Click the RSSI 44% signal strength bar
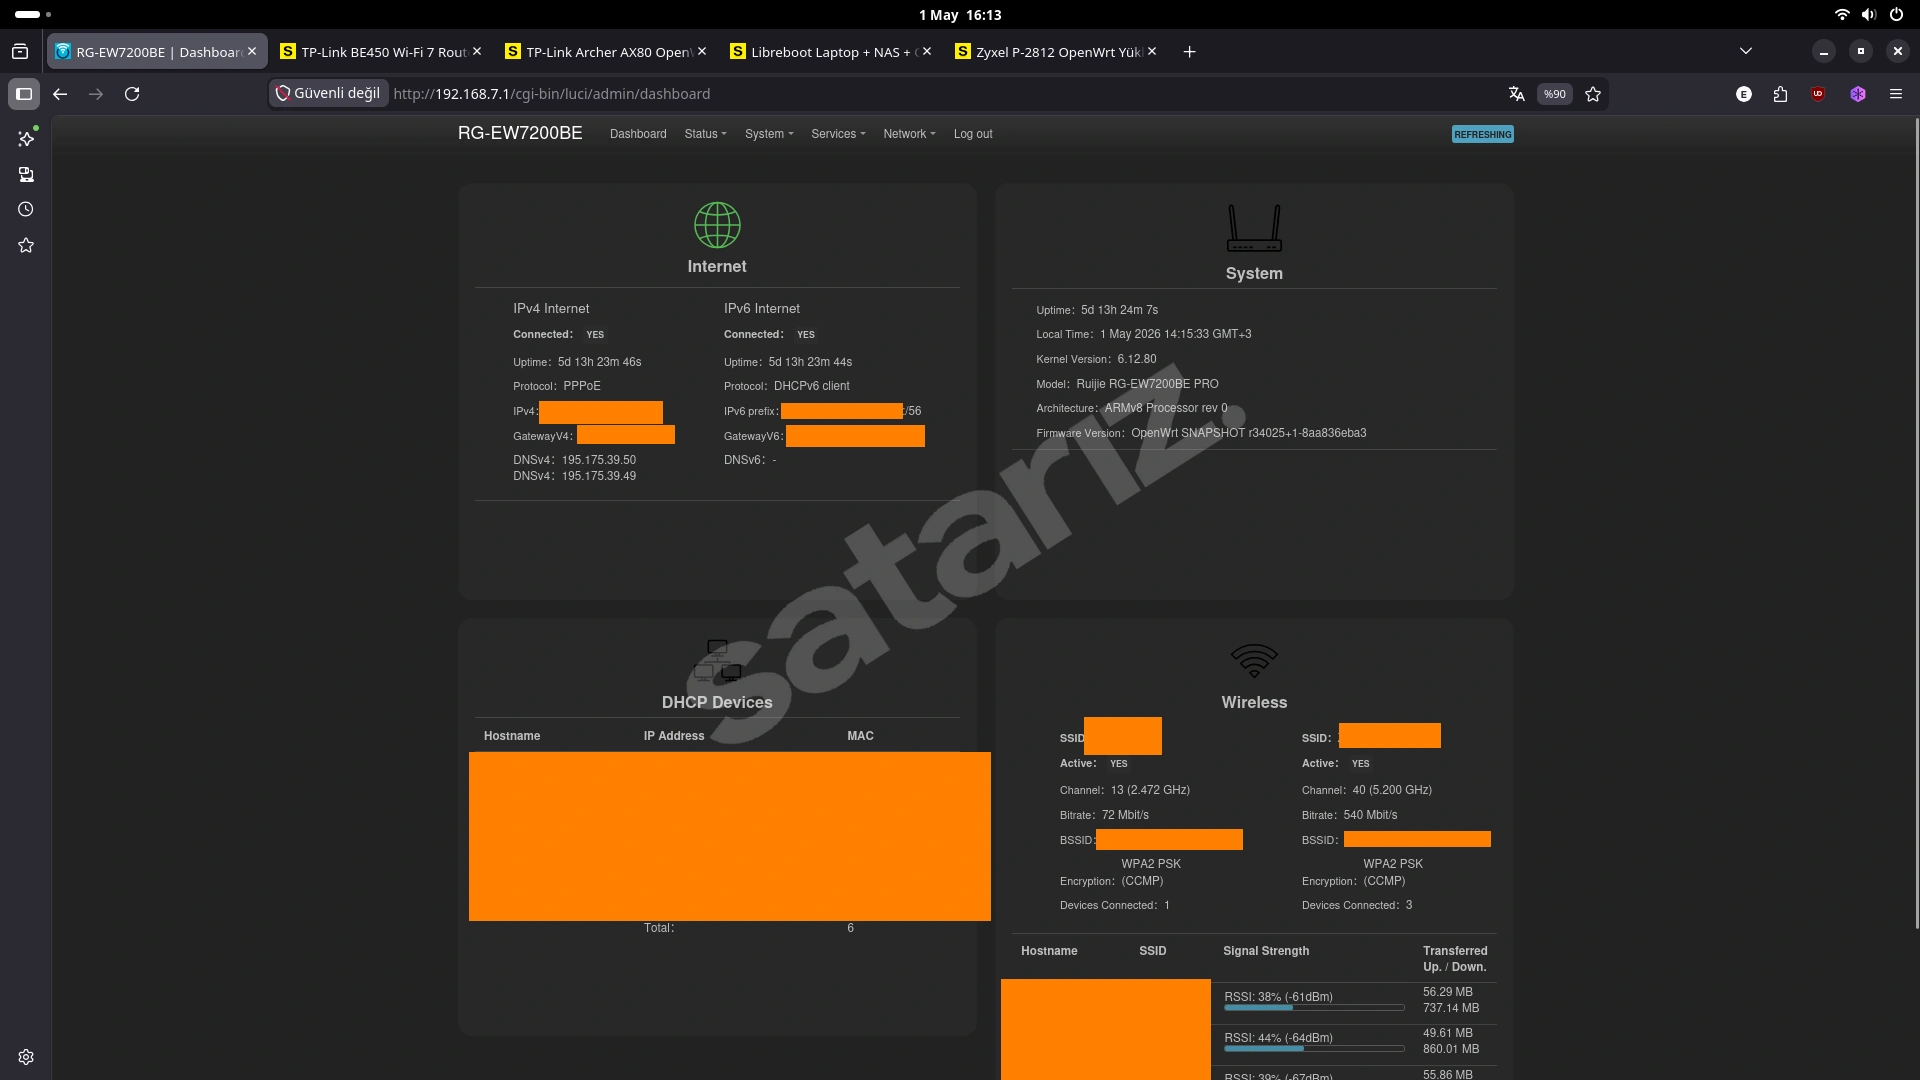 coord(1314,1048)
